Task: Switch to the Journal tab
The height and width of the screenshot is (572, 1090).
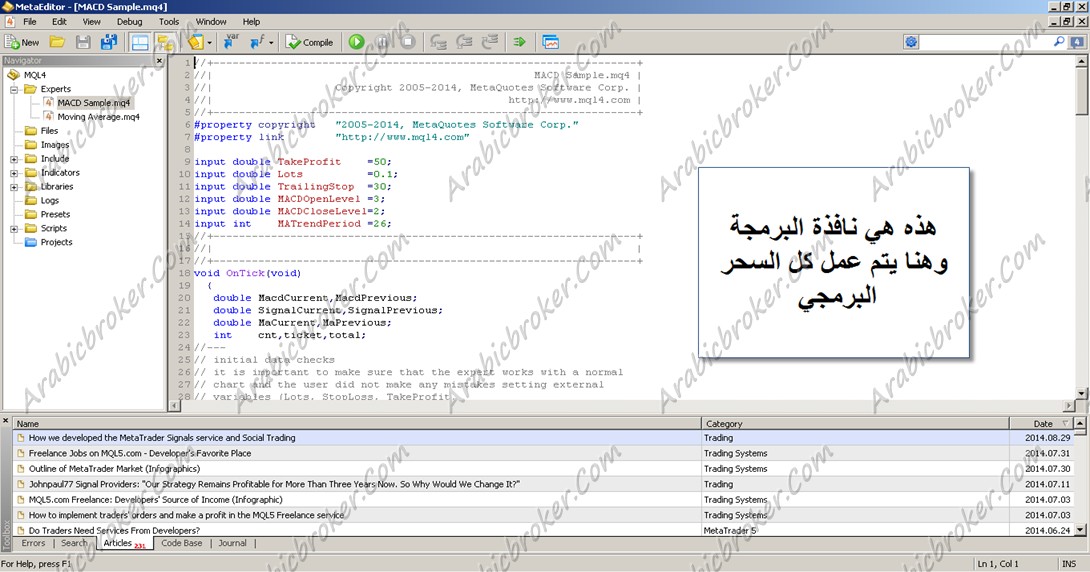Action: (x=232, y=543)
